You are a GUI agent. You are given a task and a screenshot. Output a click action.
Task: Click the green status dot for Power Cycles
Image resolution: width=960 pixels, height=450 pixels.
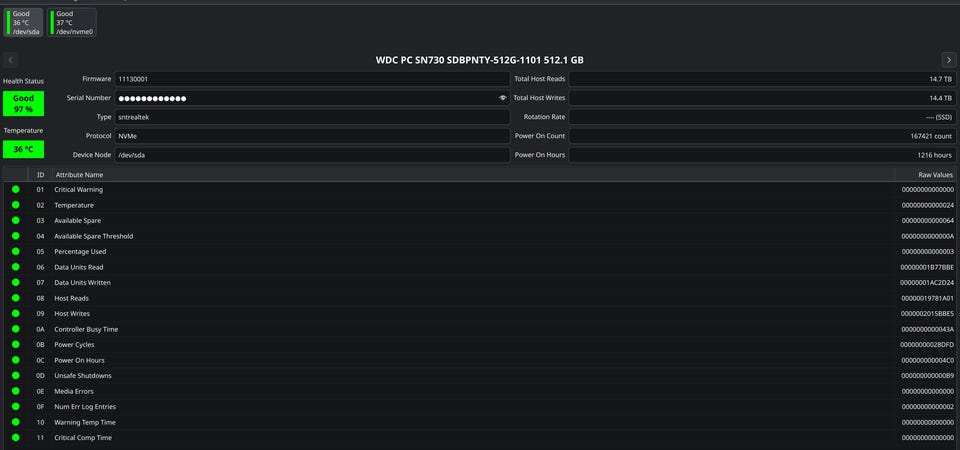[15, 344]
